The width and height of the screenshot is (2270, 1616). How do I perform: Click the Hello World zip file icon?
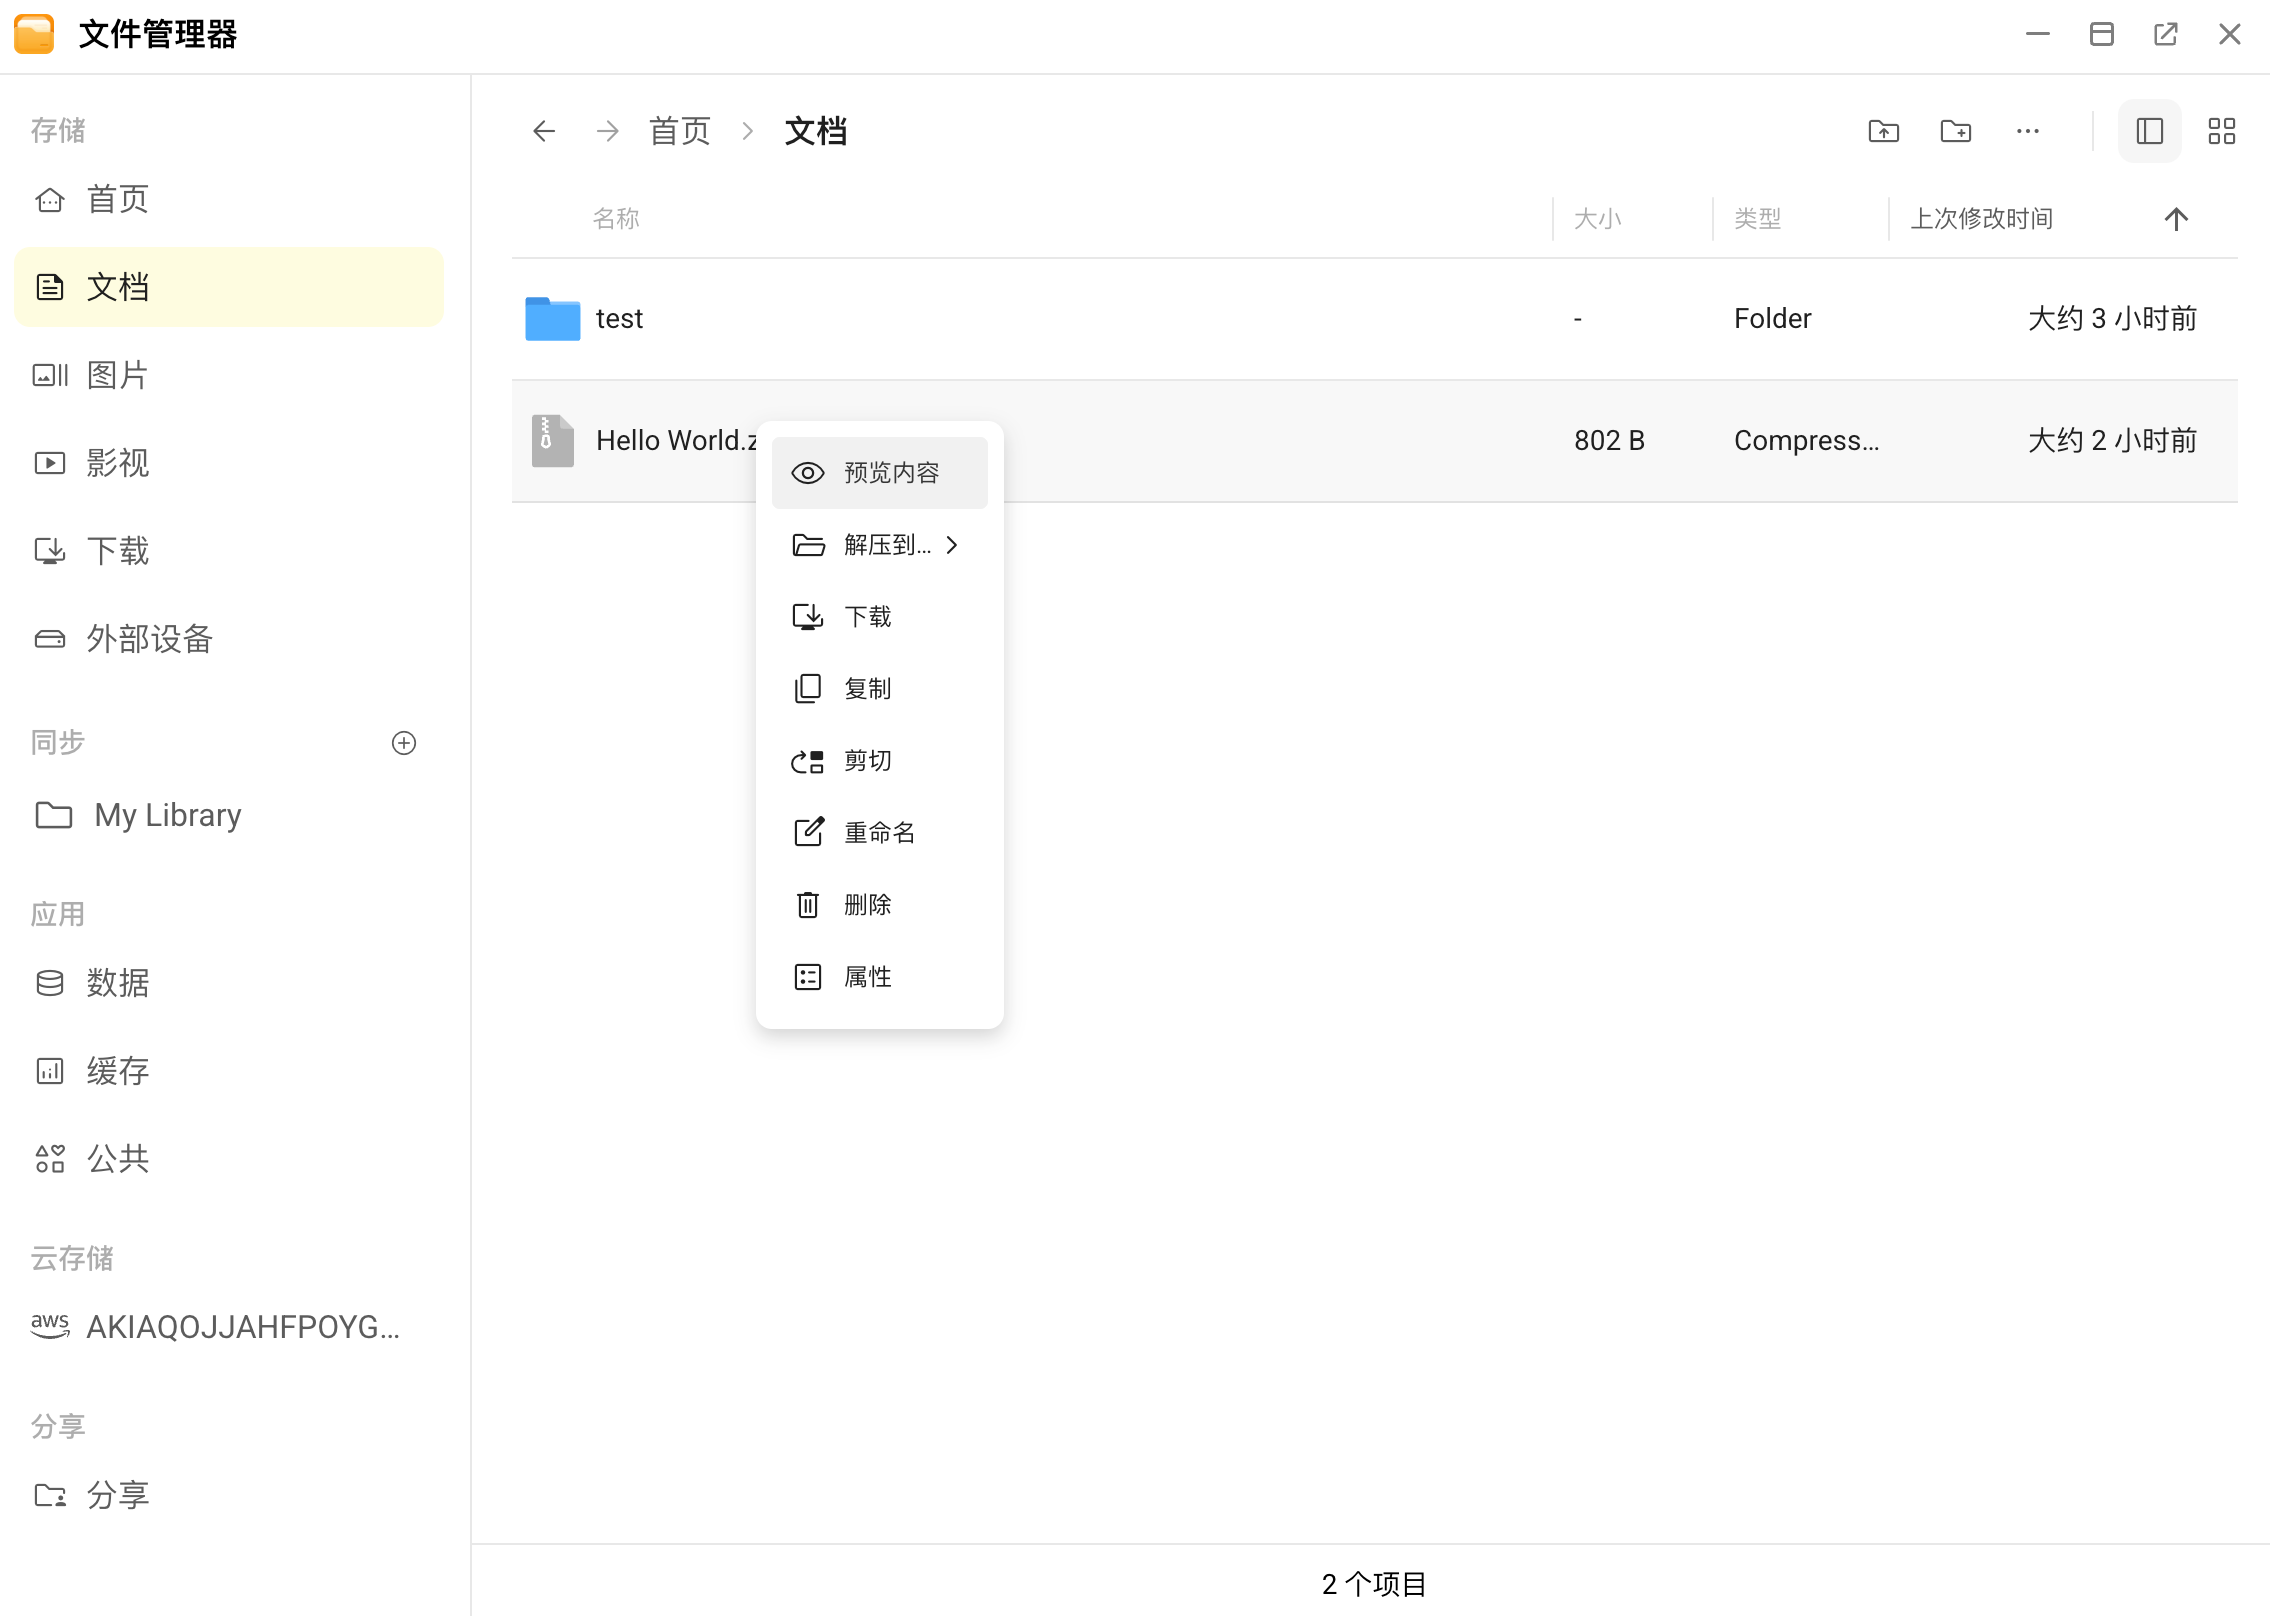click(x=553, y=441)
